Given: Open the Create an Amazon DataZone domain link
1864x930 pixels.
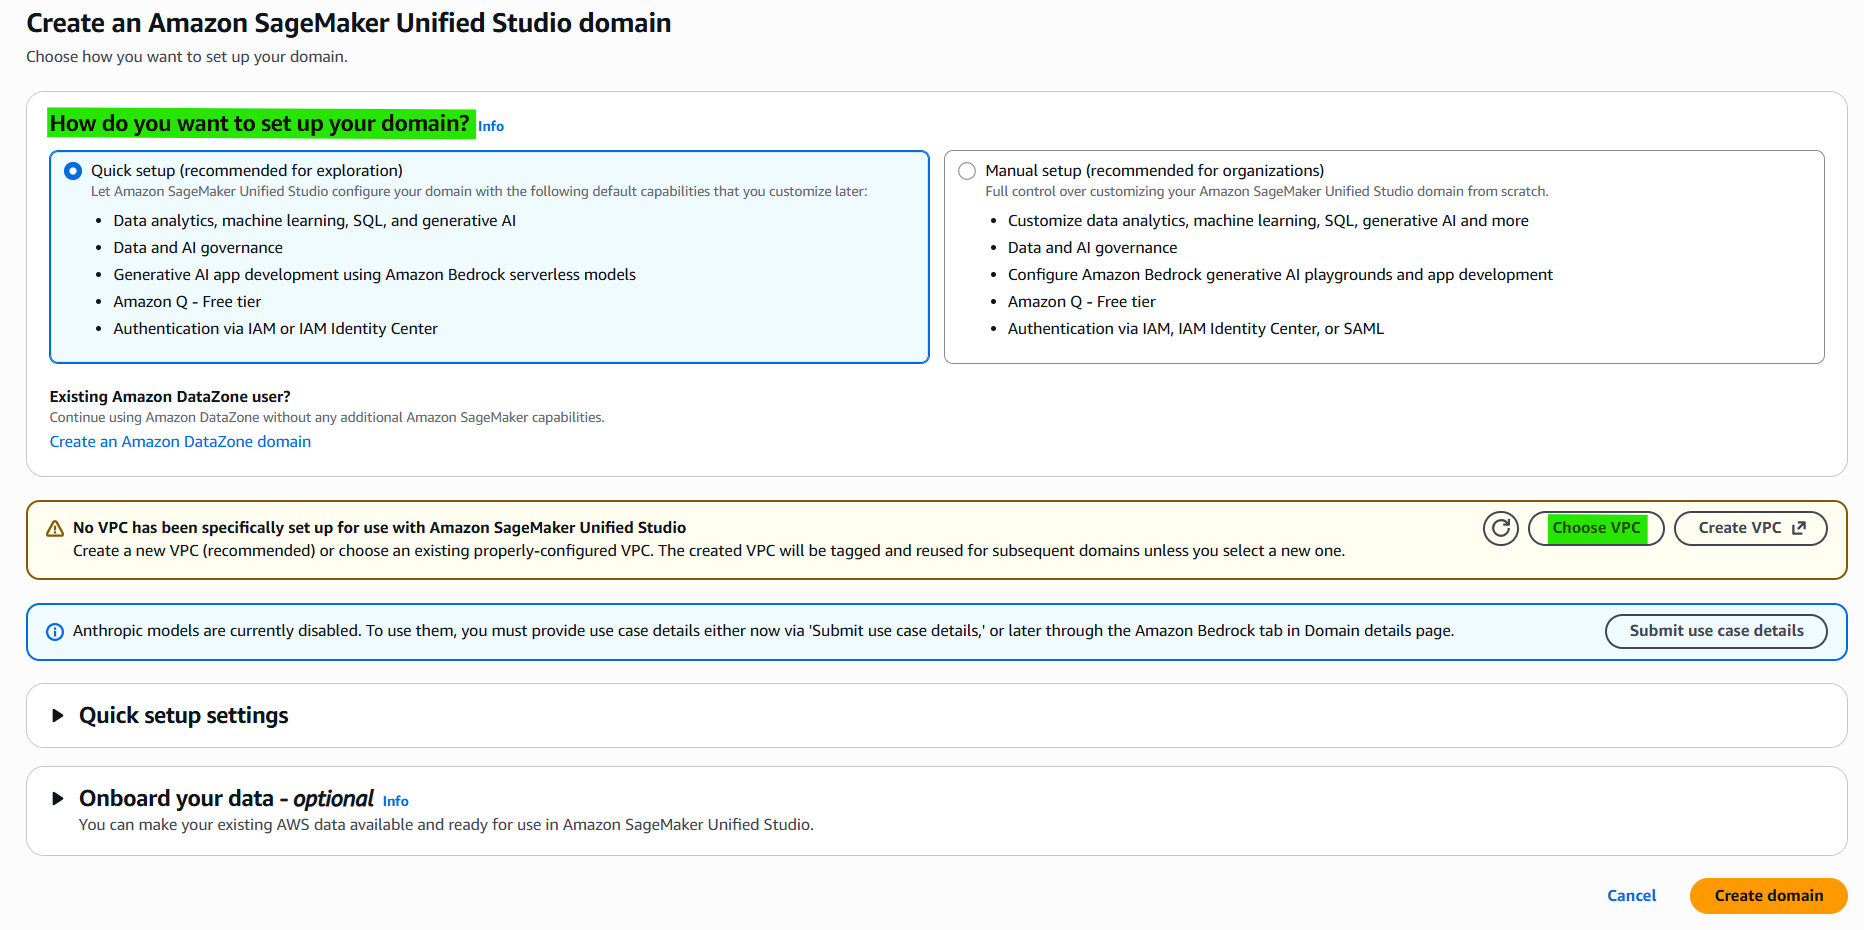Looking at the screenshot, I should tap(180, 442).
